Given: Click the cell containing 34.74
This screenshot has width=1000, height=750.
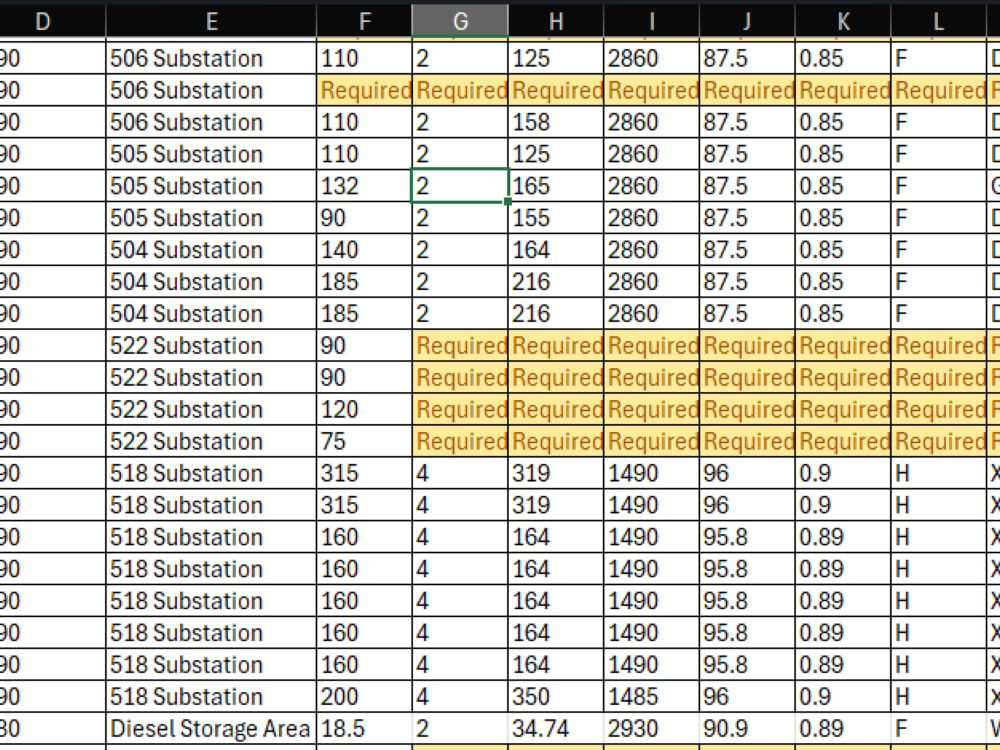Looking at the screenshot, I should pyautogui.click(x=556, y=728).
